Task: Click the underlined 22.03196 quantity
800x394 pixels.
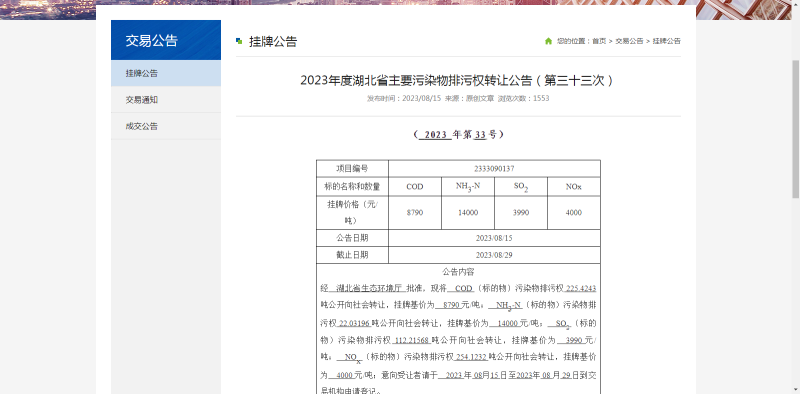Action: (x=354, y=323)
